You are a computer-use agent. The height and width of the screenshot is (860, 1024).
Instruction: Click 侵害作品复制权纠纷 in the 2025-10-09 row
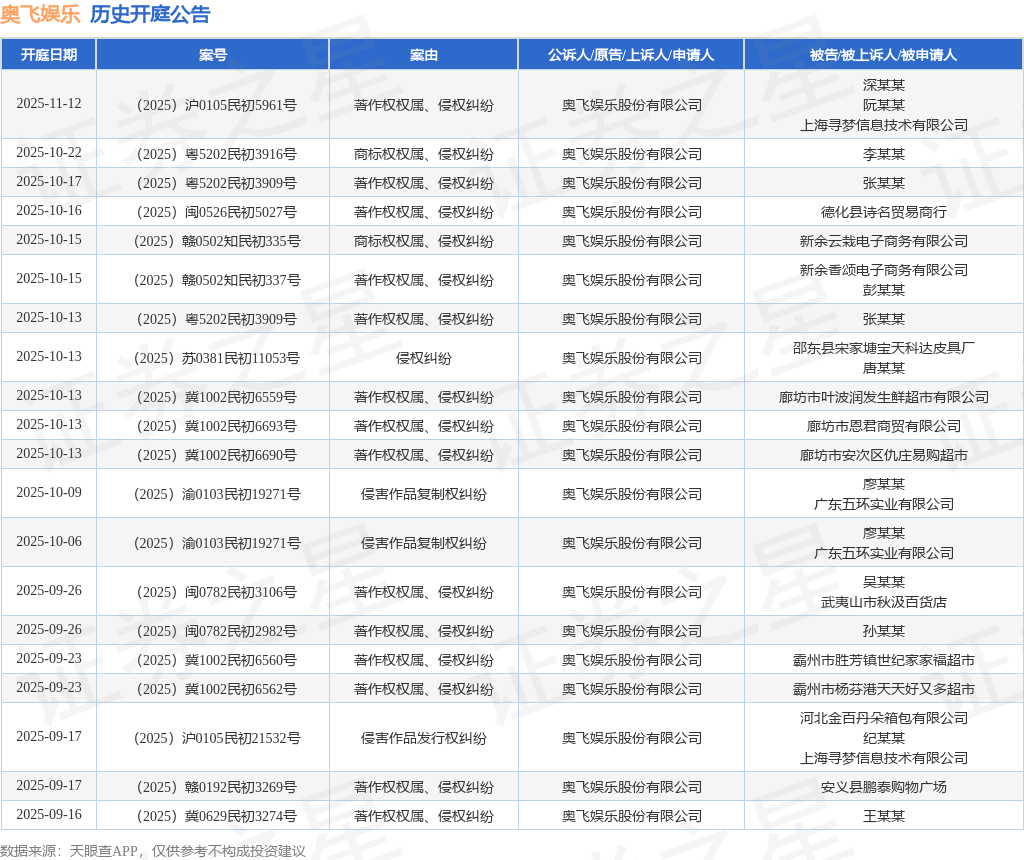point(424,494)
